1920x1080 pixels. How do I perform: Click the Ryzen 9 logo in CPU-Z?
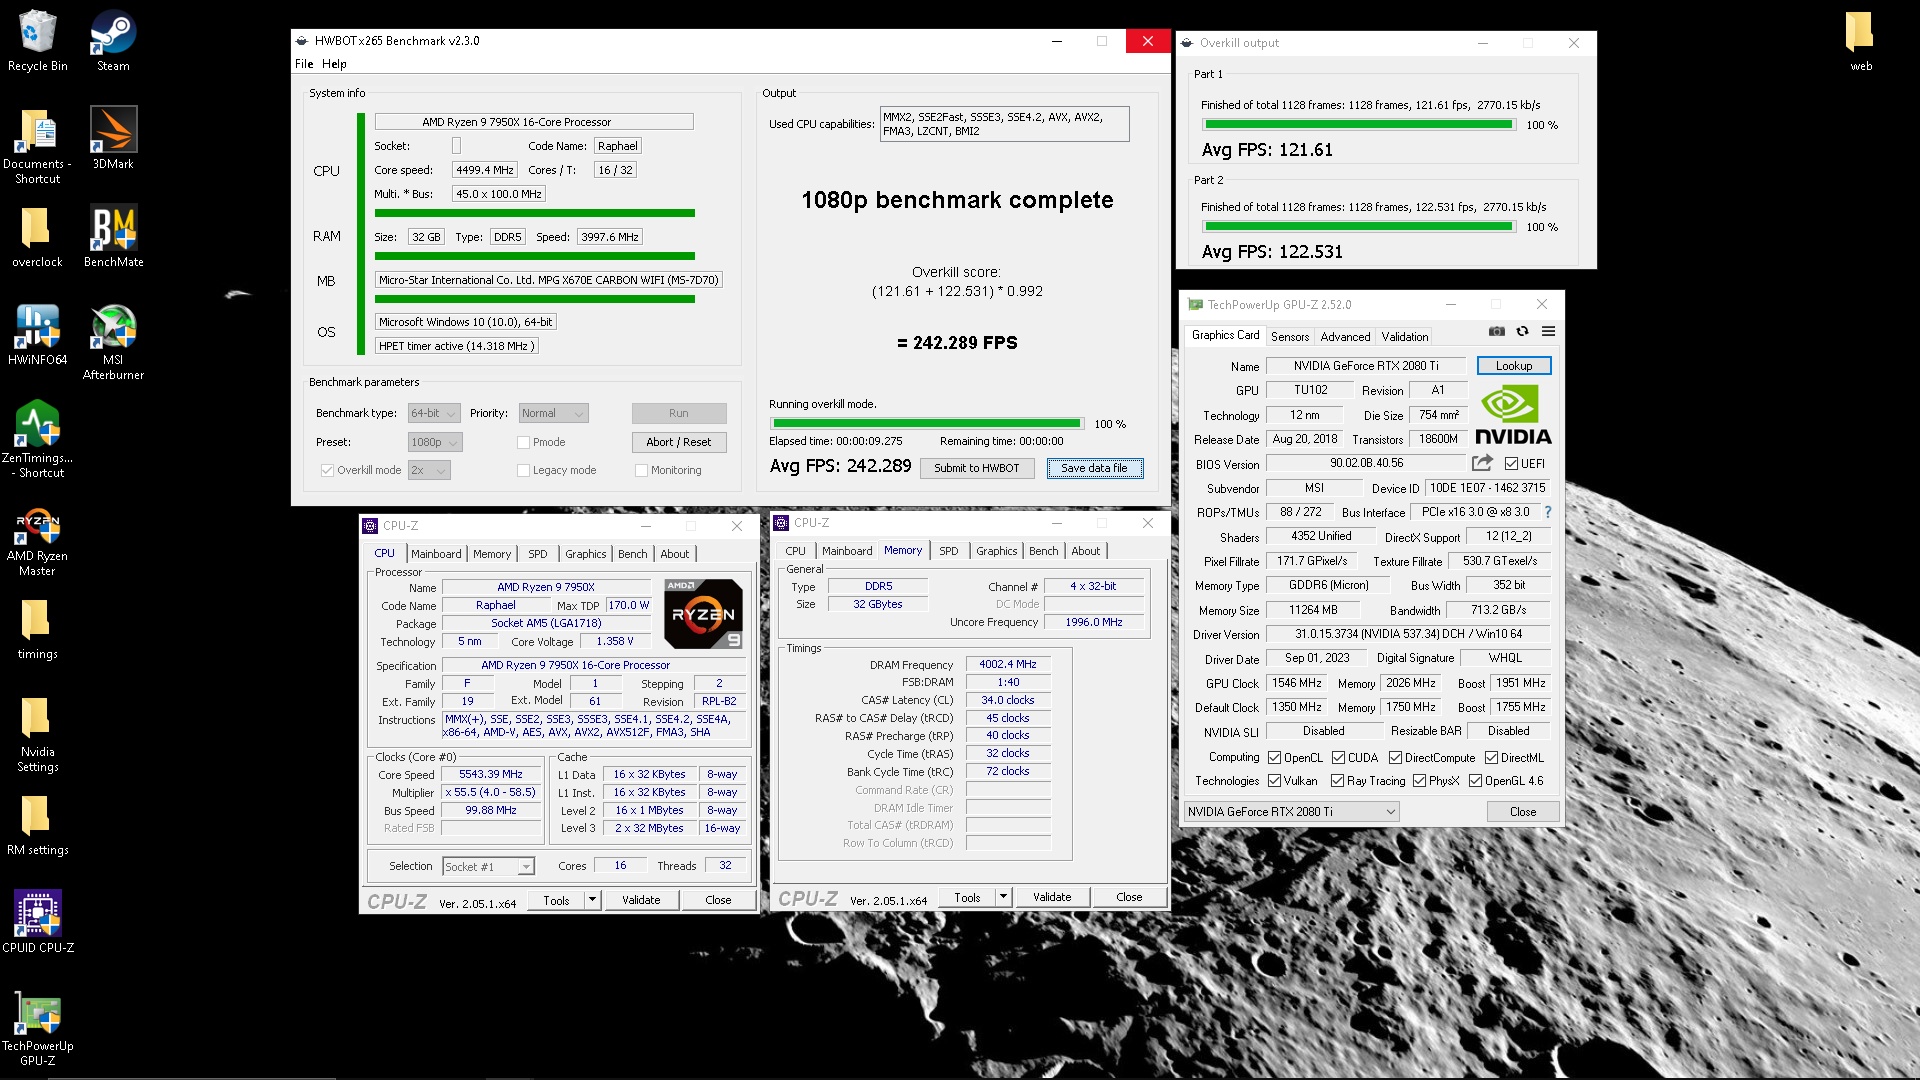[x=703, y=614]
